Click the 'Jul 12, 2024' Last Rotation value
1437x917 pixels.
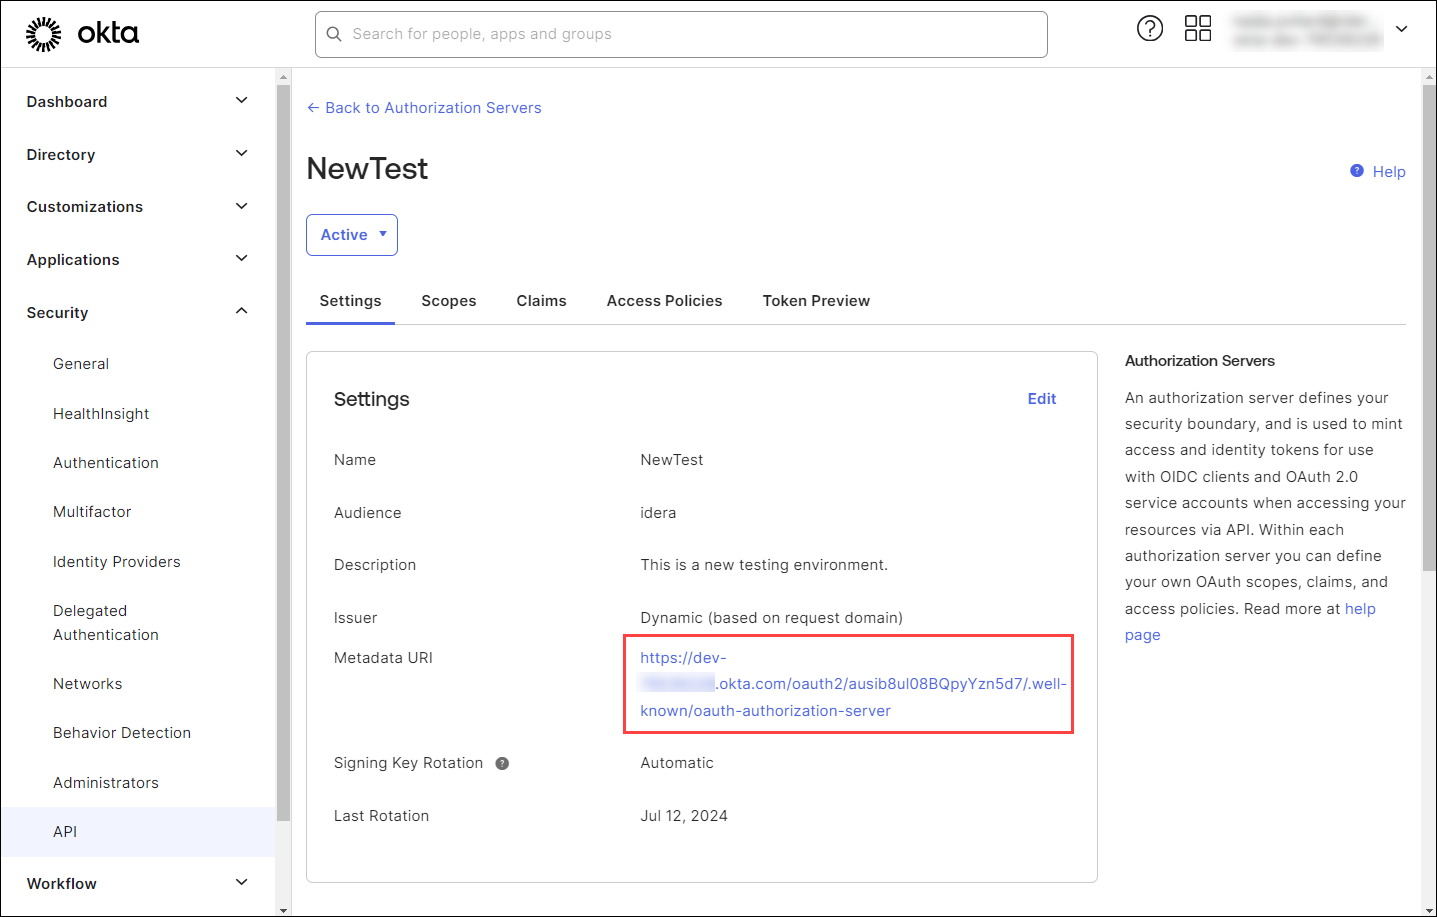coord(684,816)
